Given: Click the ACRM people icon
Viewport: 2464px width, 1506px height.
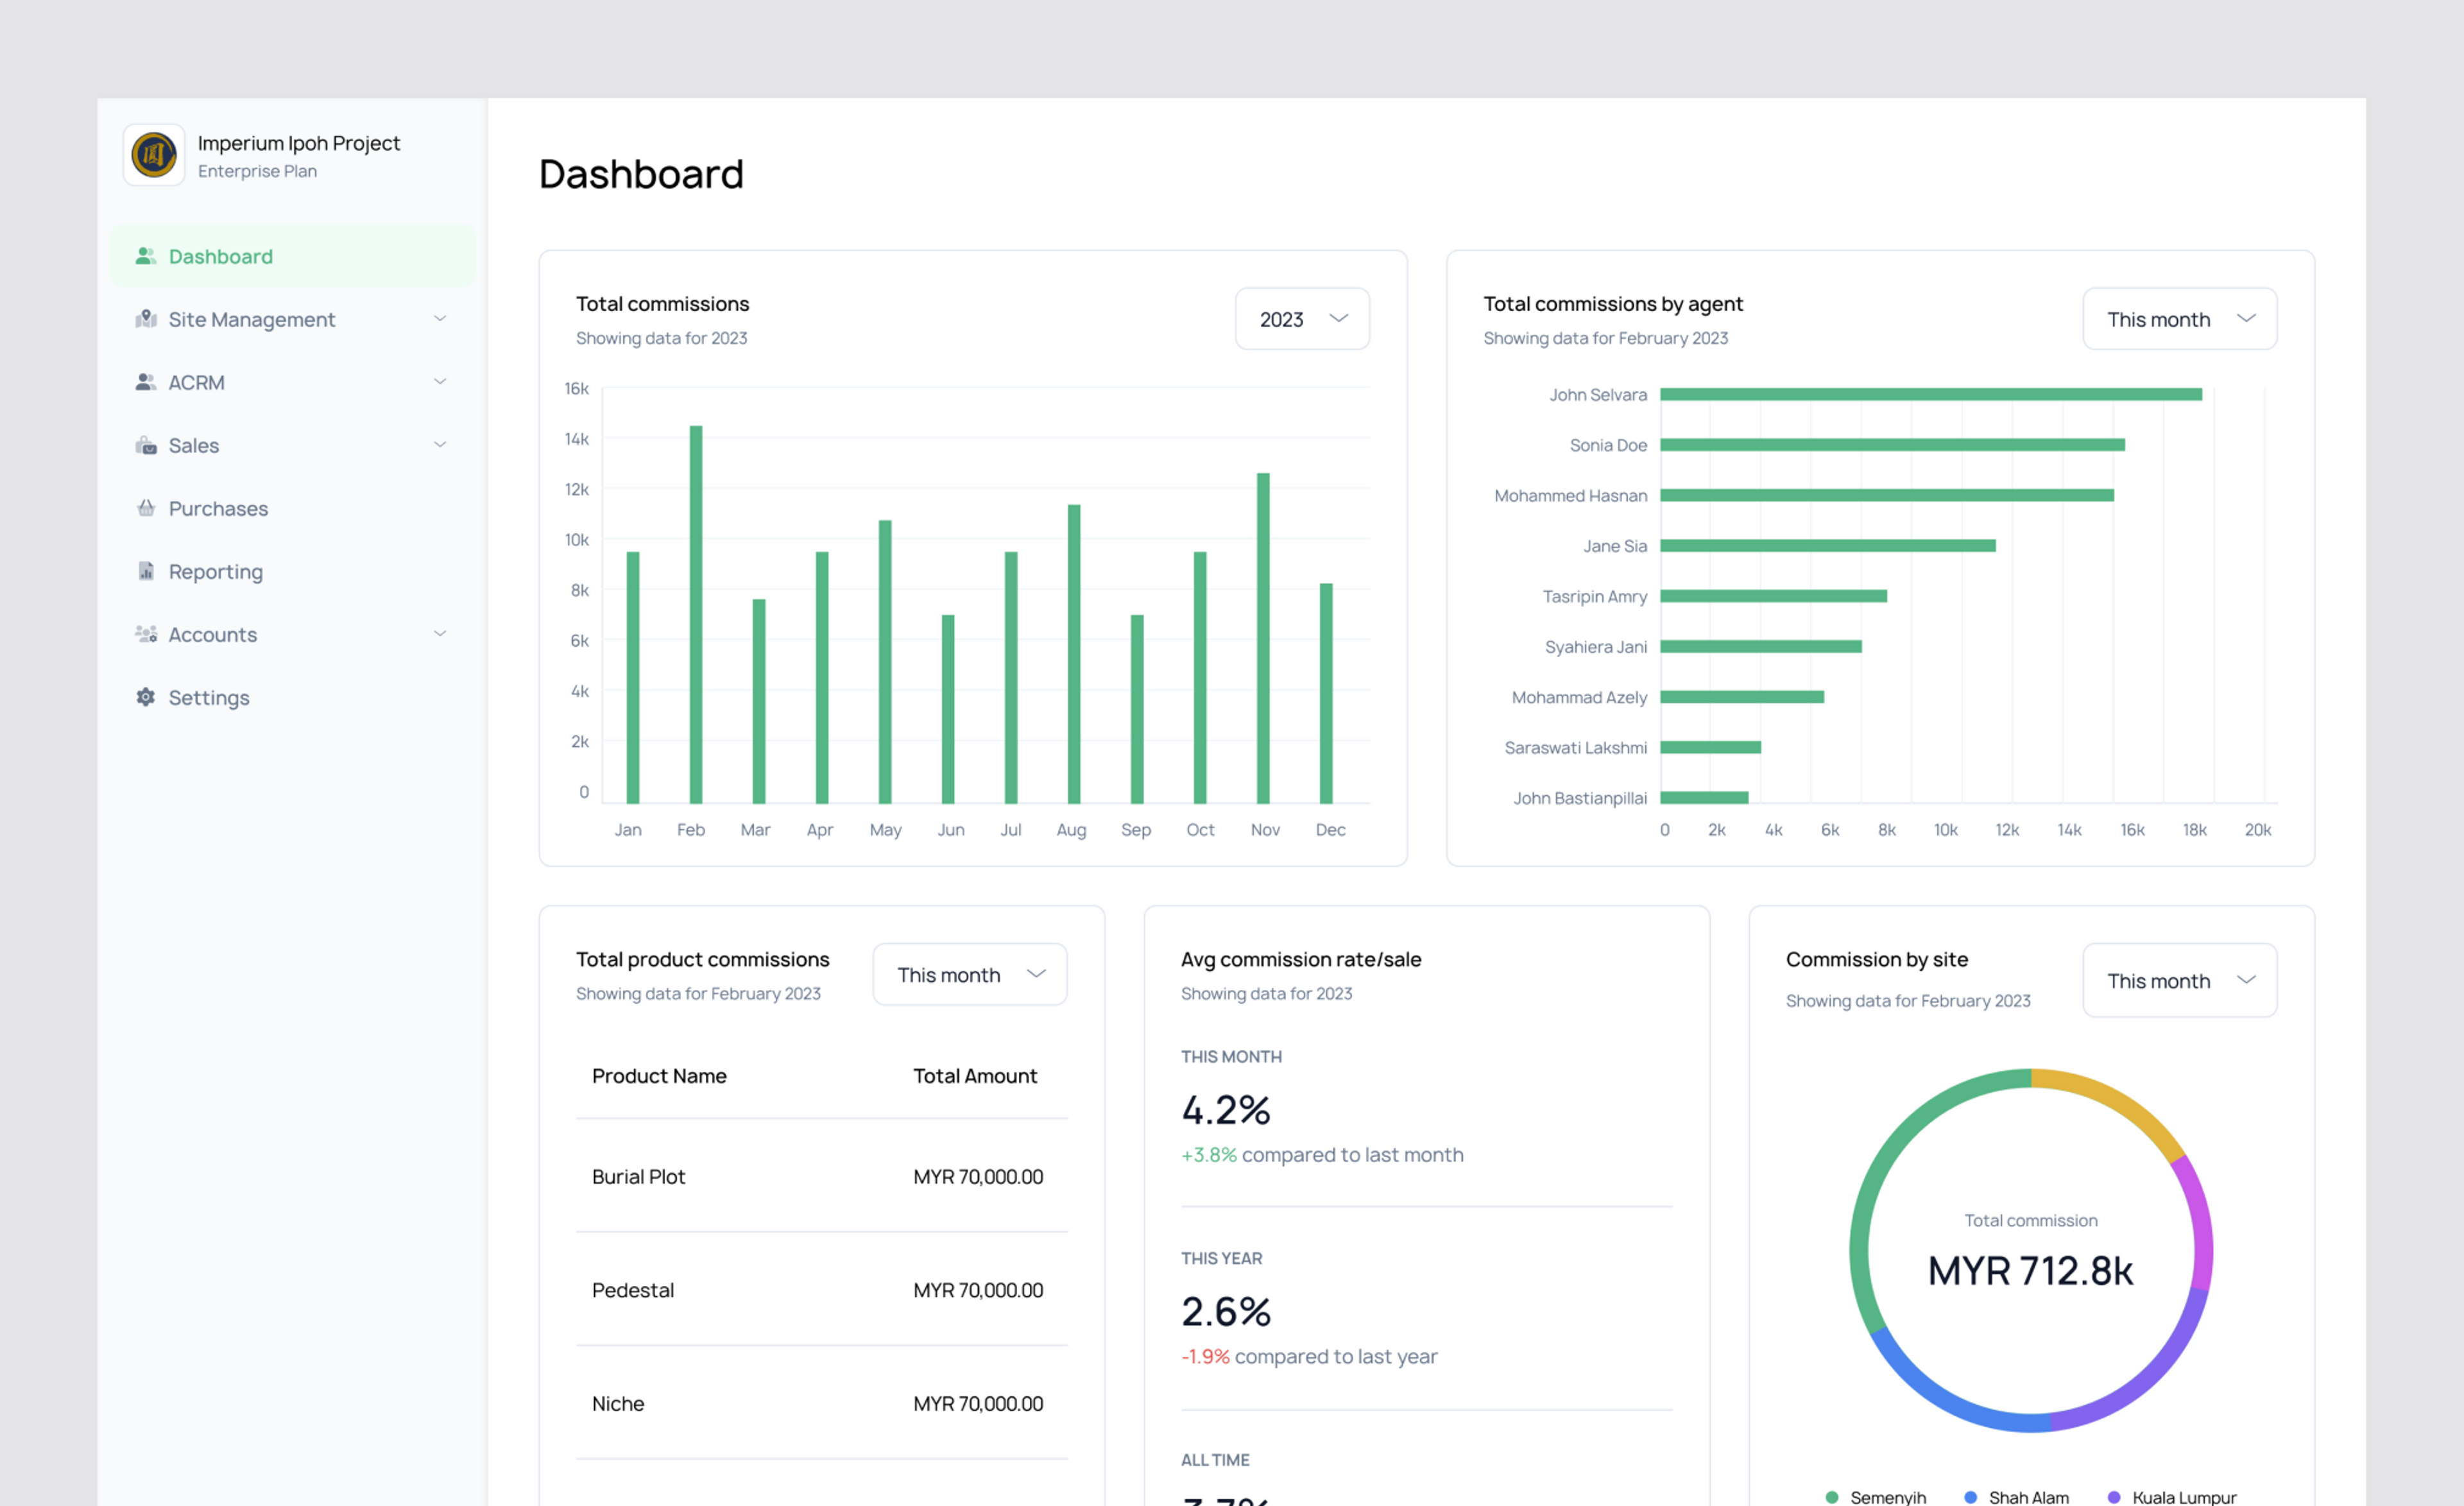Looking at the screenshot, I should point(146,382).
